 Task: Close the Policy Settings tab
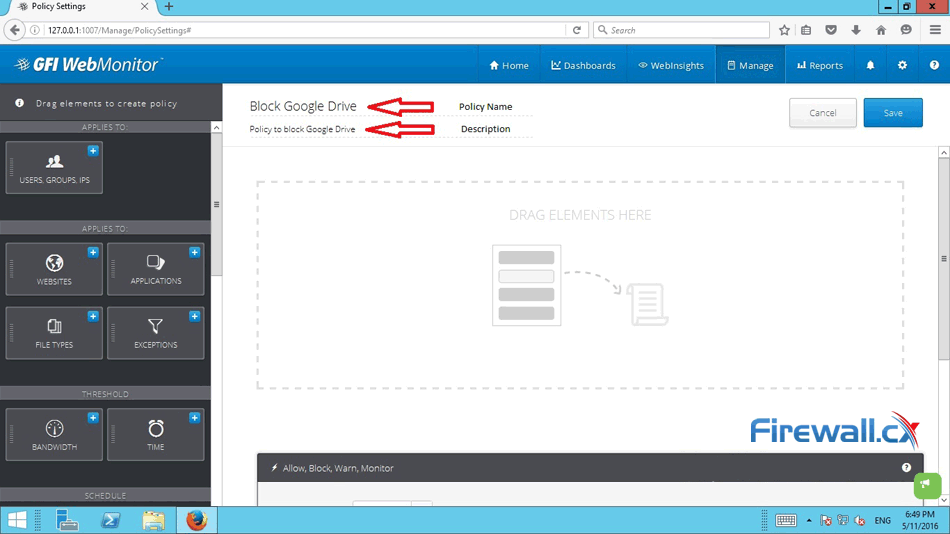(x=144, y=7)
